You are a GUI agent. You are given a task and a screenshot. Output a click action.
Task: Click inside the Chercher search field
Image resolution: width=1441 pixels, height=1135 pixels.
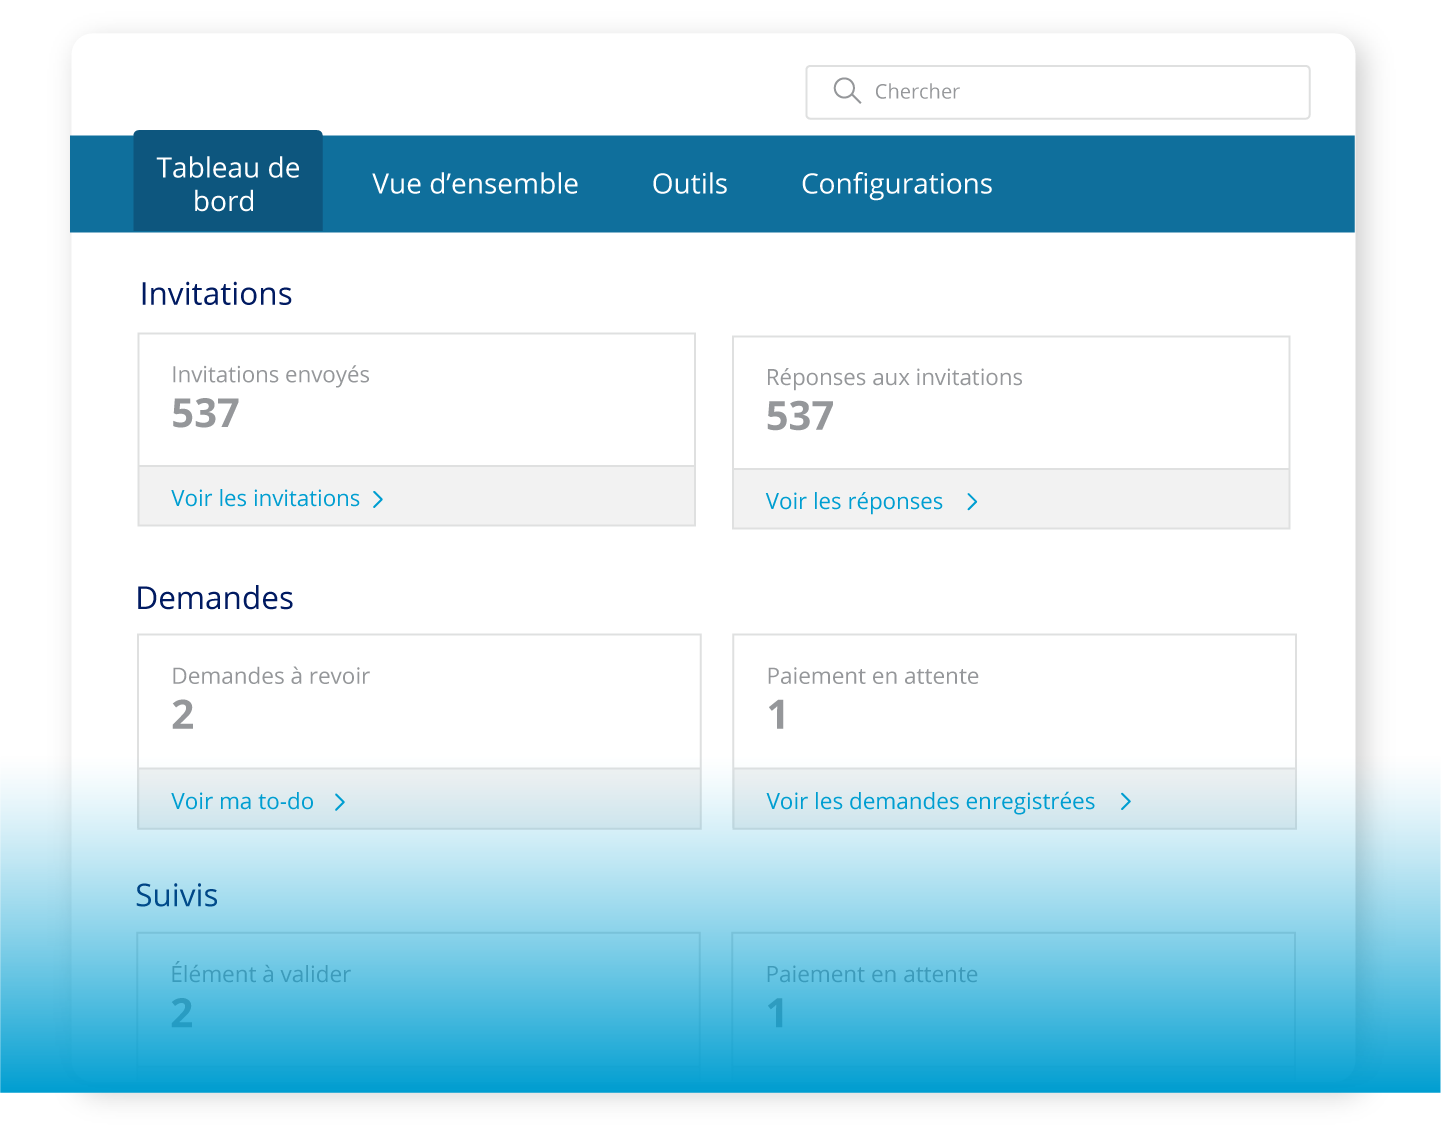1058,91
